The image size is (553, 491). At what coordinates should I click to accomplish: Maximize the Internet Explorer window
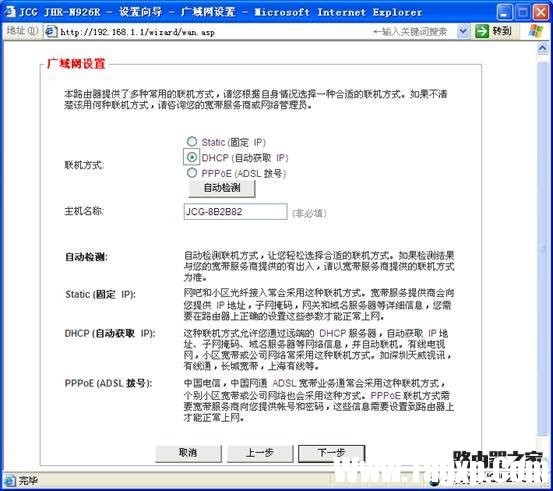(523, 12)
